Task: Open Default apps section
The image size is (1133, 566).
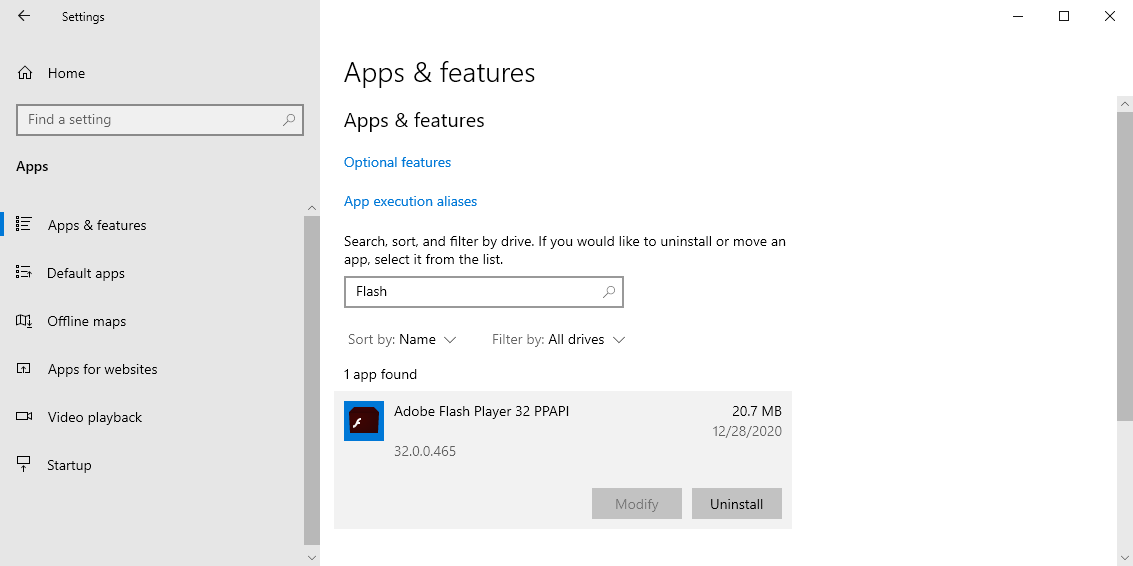Action: 86,273
